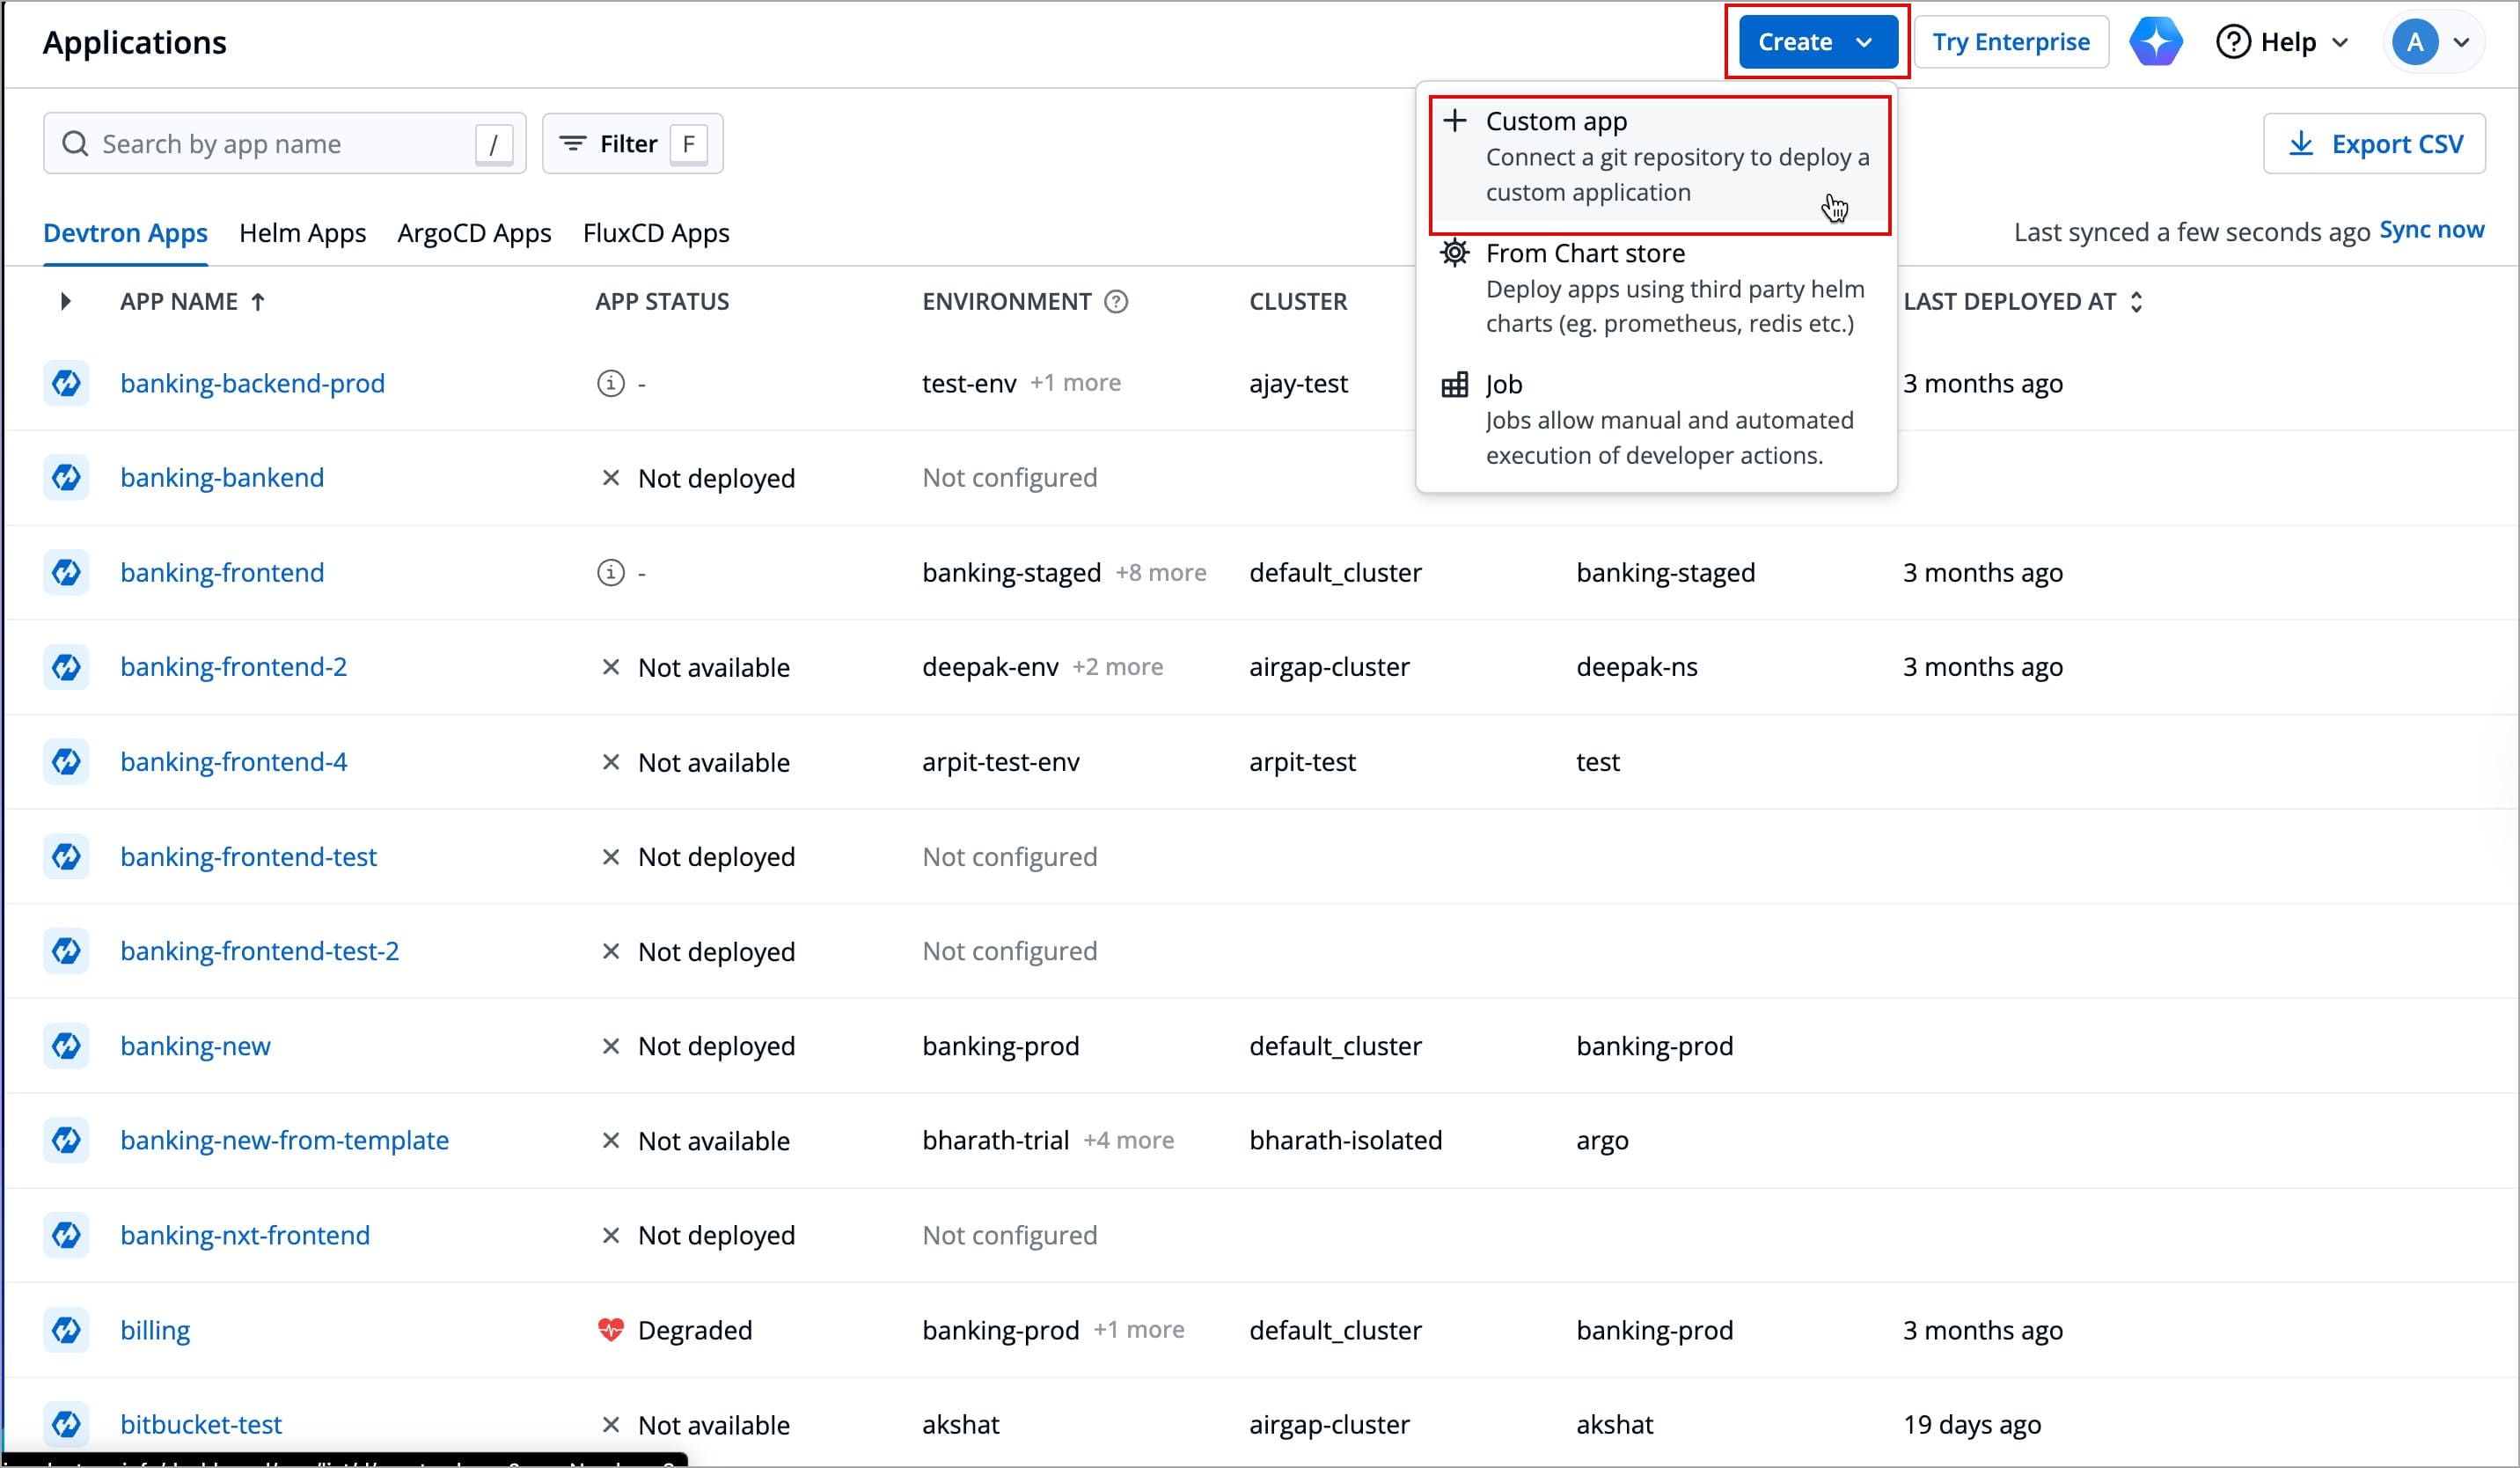Viewport: 2520px width, 1468px height.
Task: Click the Not deployed cross icon for banking-bankend
Action: [611, 477]
